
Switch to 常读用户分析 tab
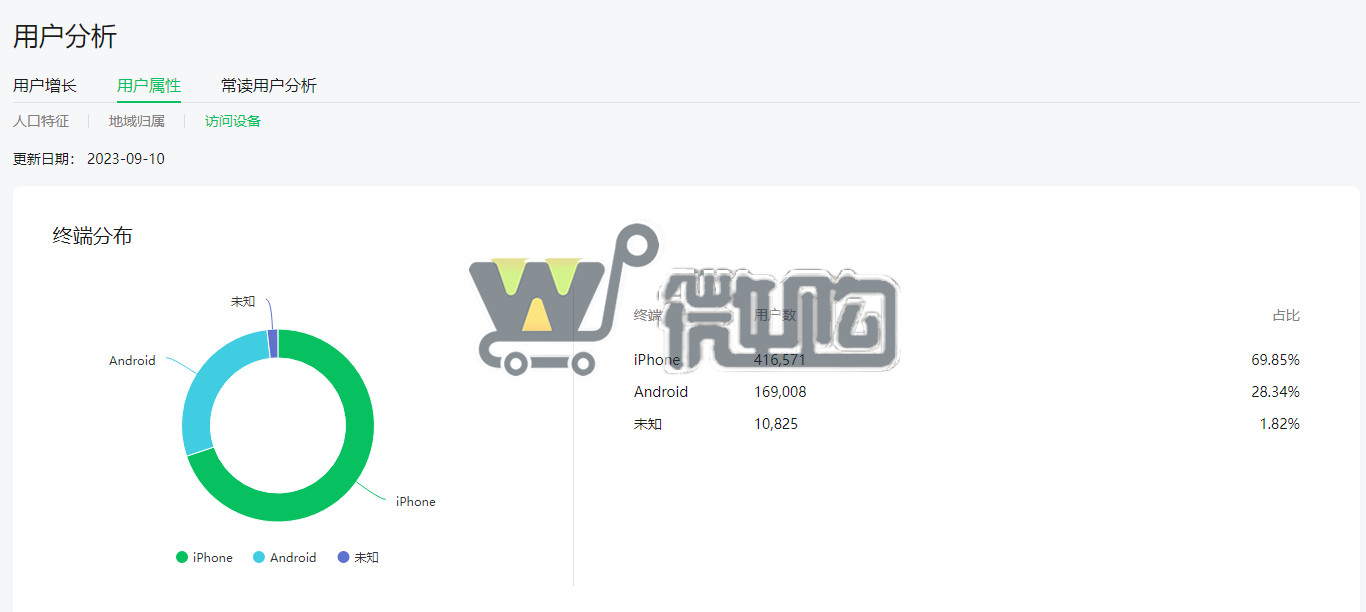coord(269,86)
